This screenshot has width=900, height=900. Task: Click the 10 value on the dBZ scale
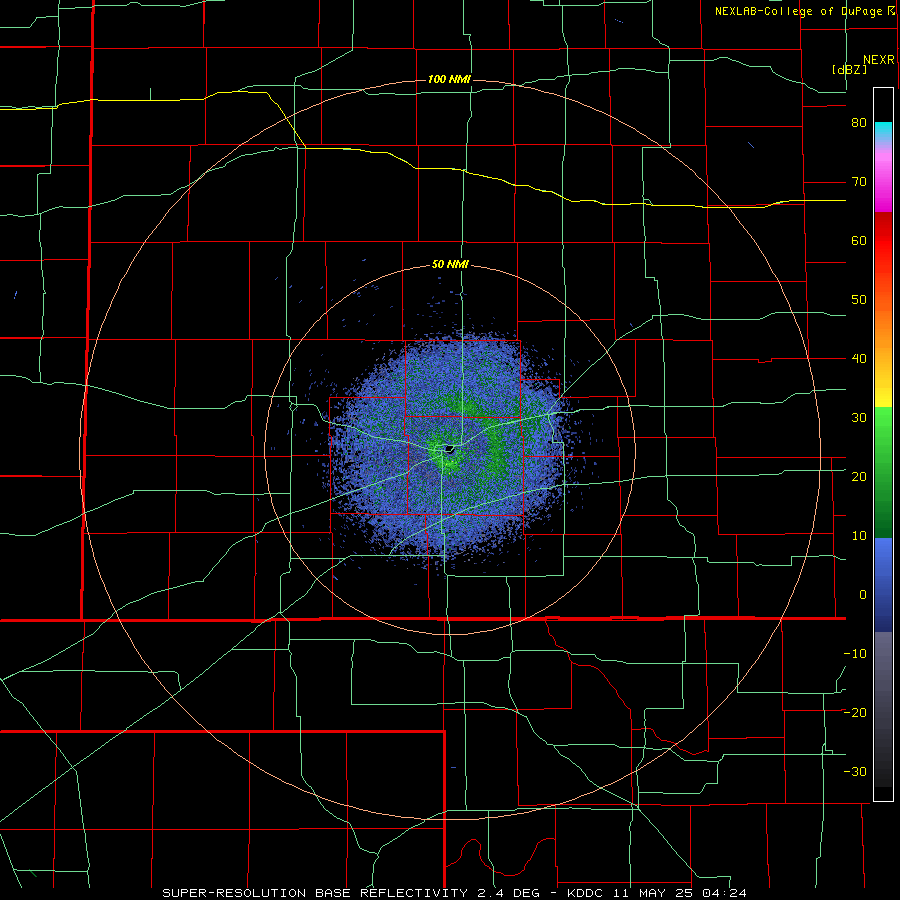click(859, 536)
